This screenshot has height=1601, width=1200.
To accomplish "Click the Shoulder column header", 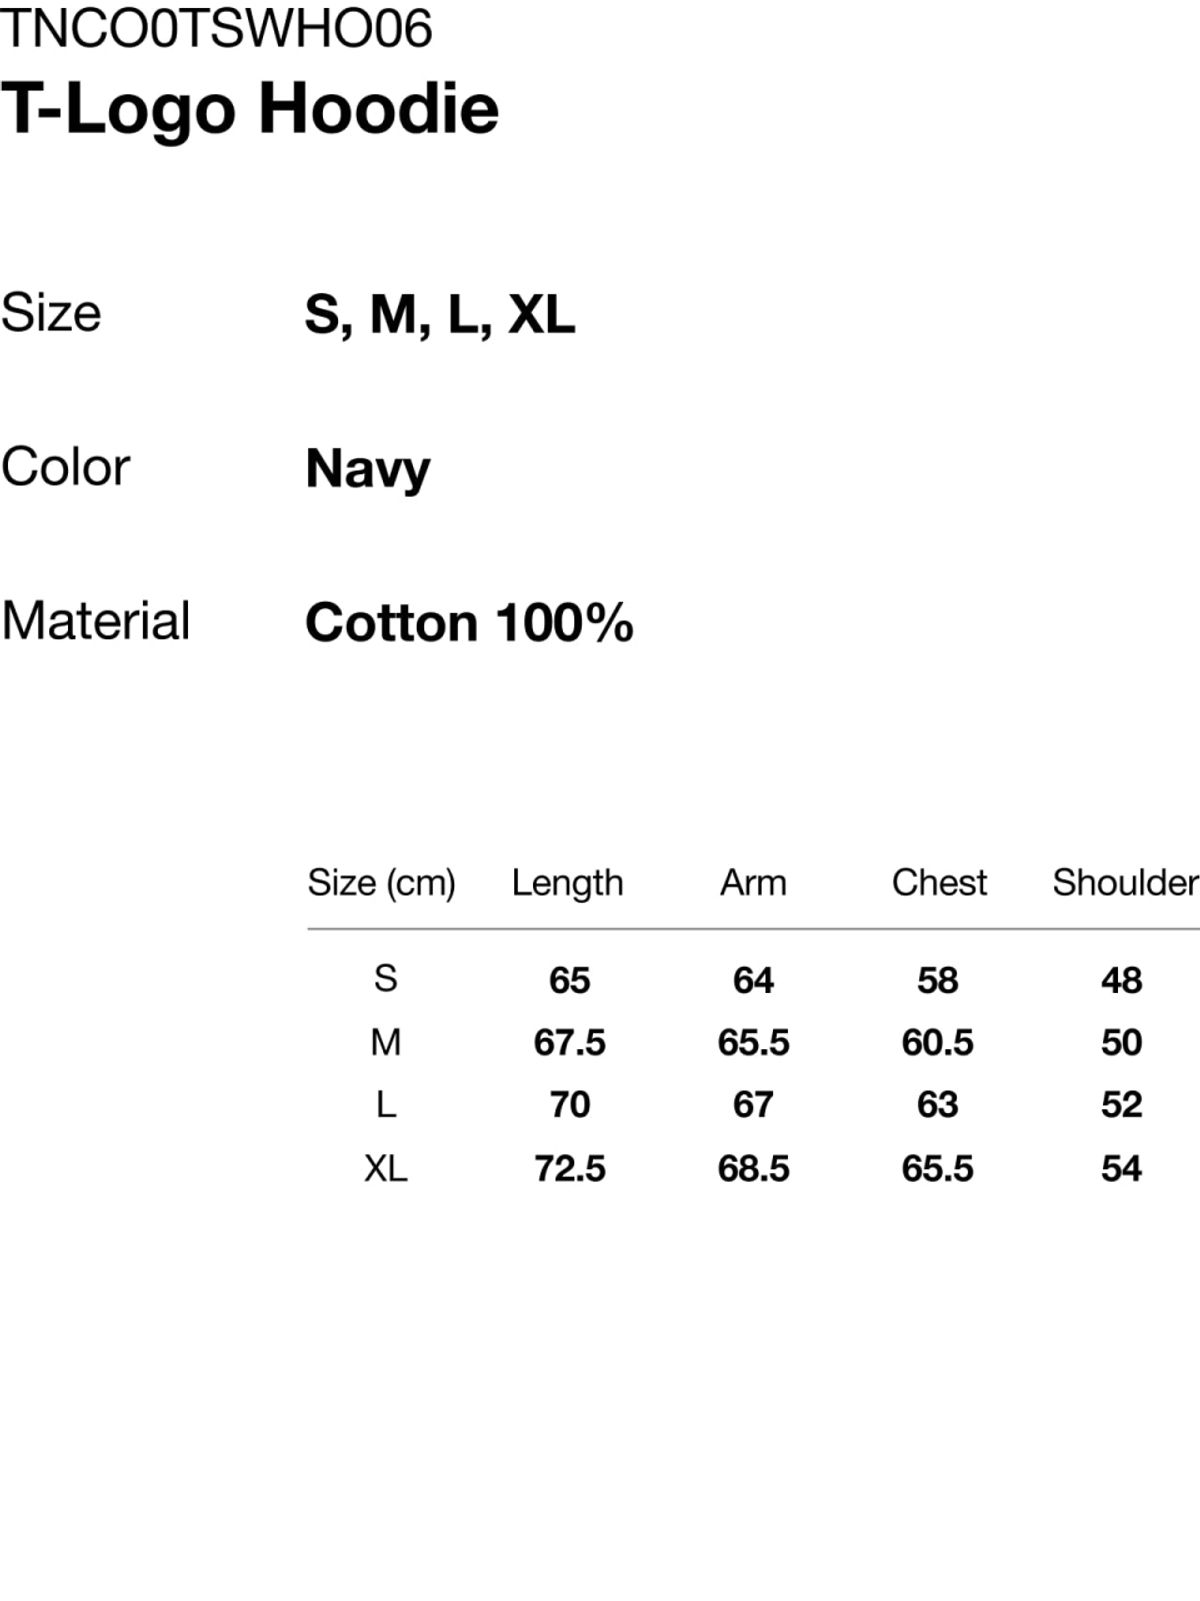I will click(x=1125, y=883).
